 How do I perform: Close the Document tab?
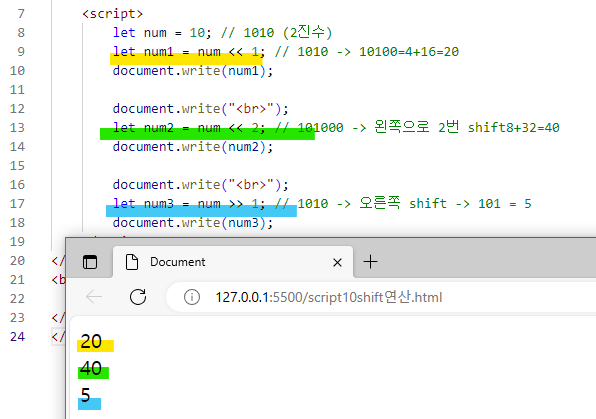(x=337, y=262)
